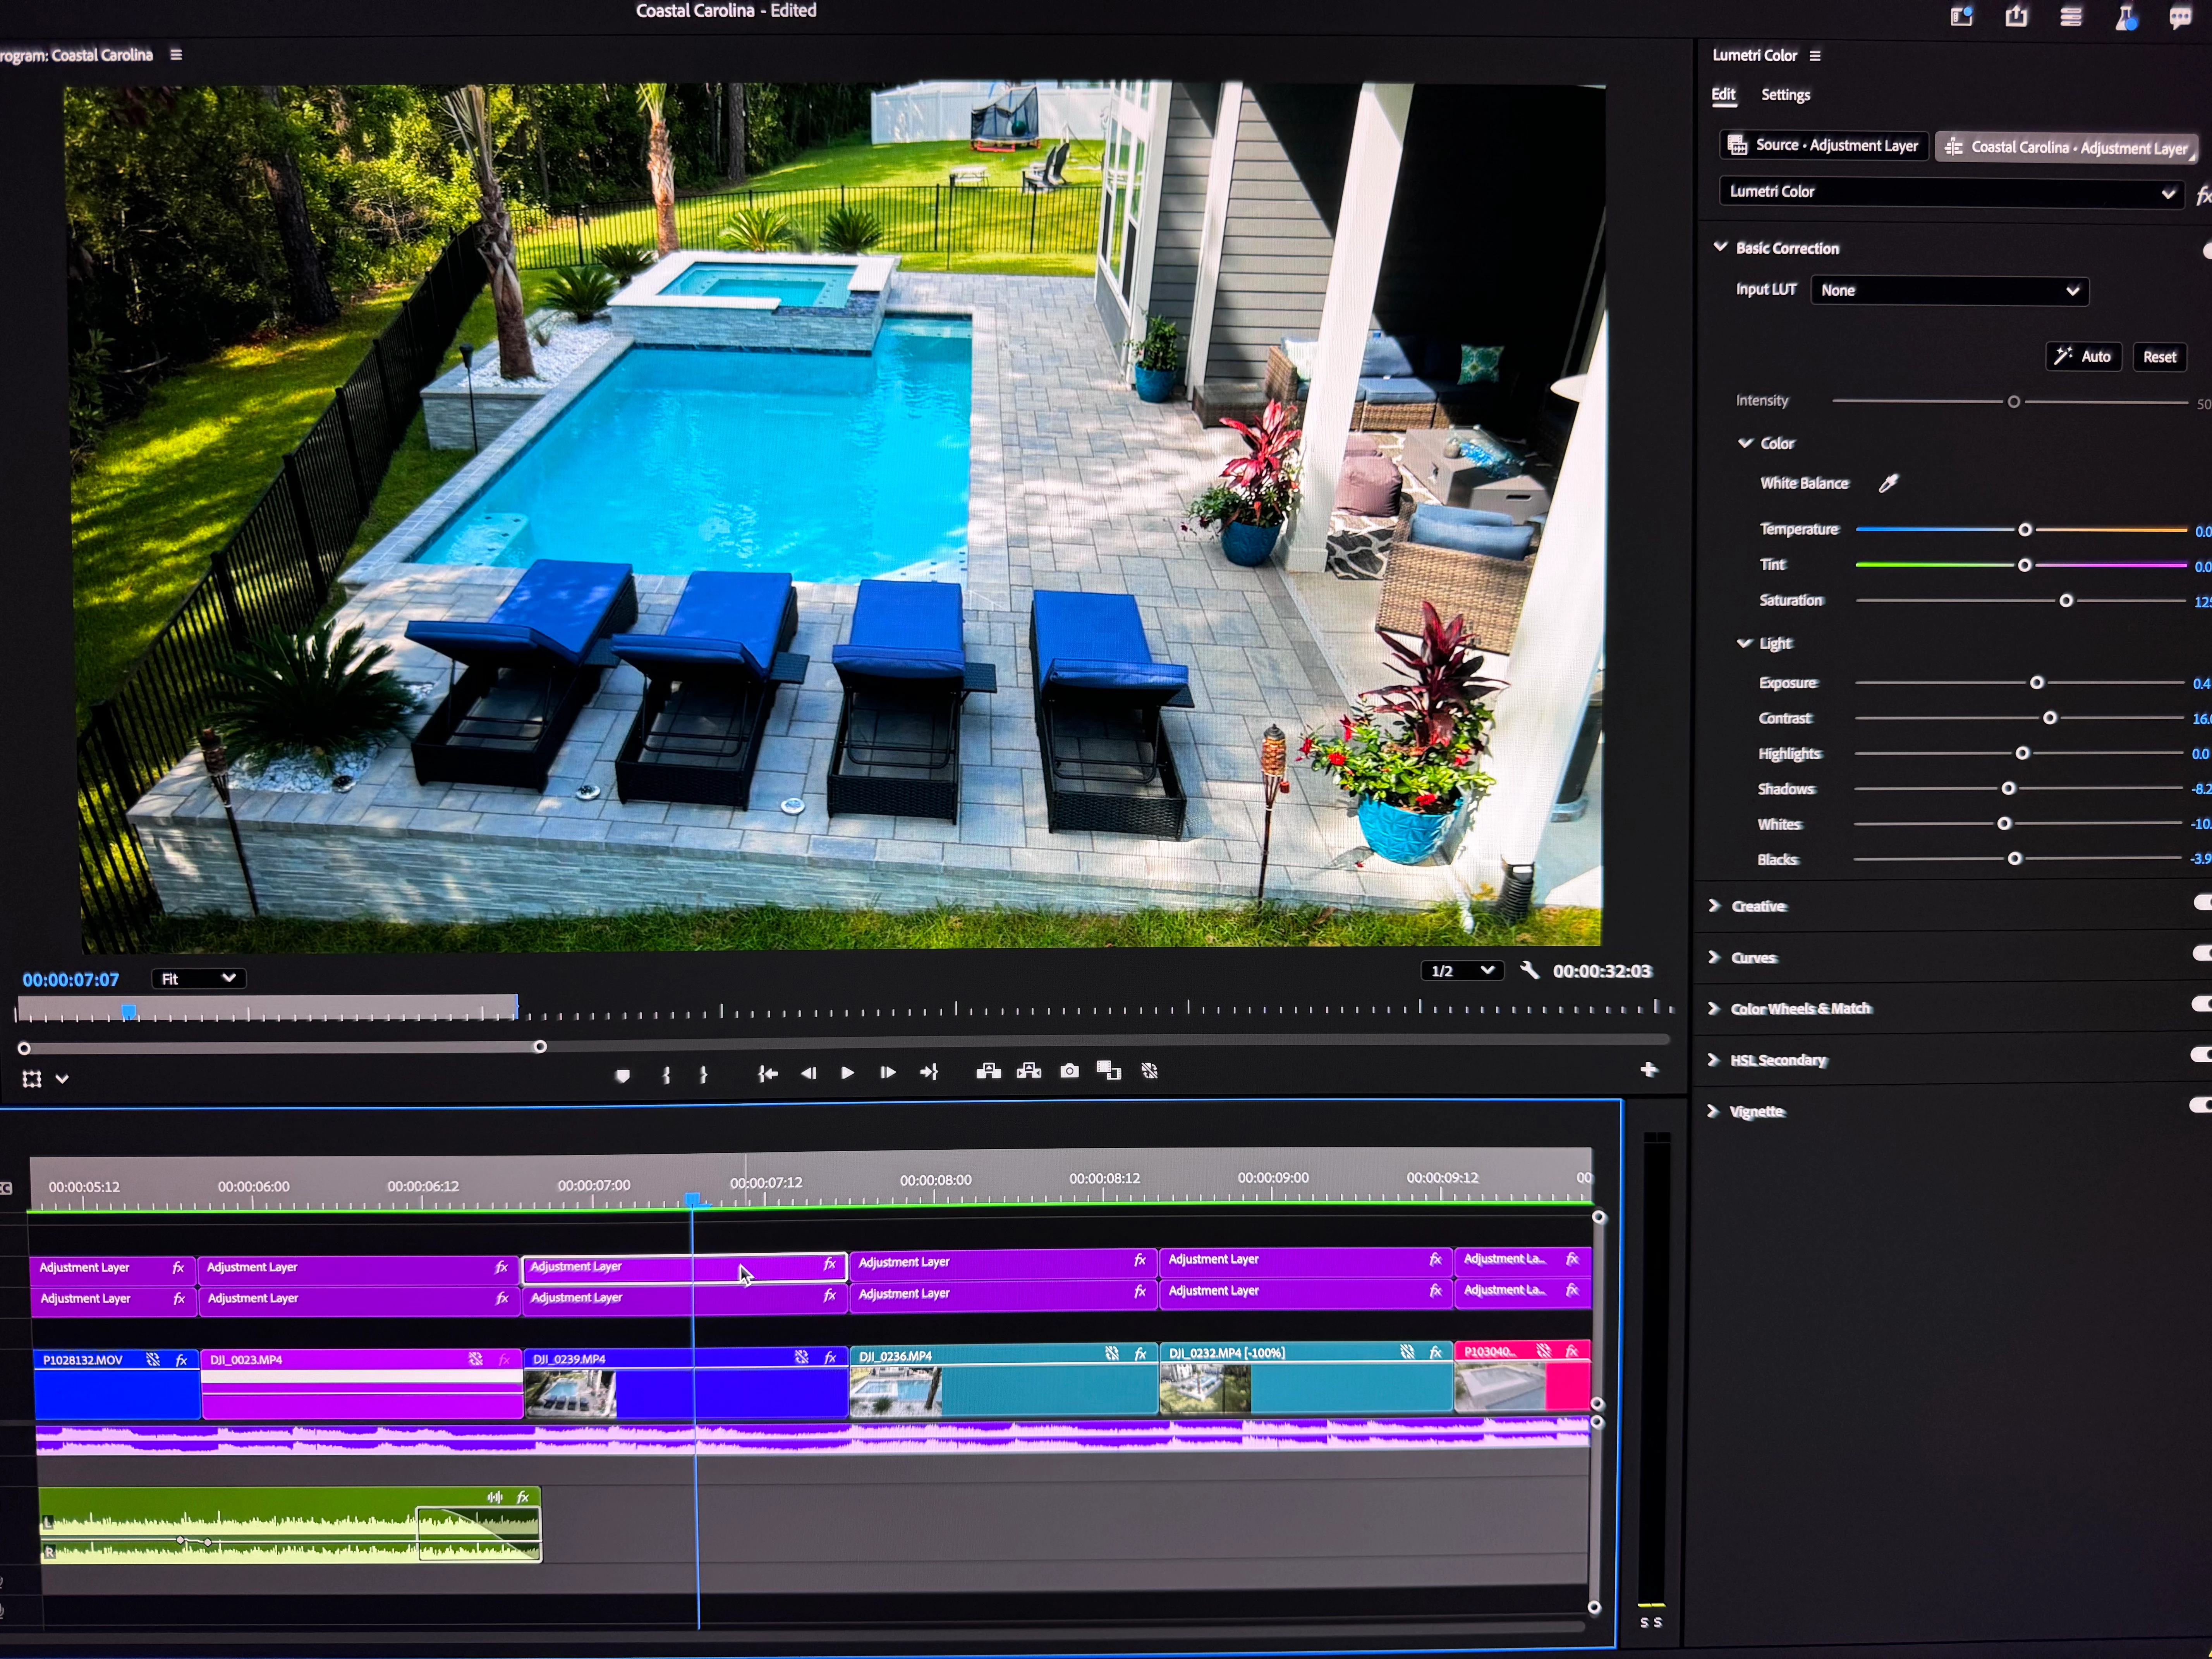Click the Go to In point icon
This screenshot has height=1659, width=2212.
[767, 1073]
